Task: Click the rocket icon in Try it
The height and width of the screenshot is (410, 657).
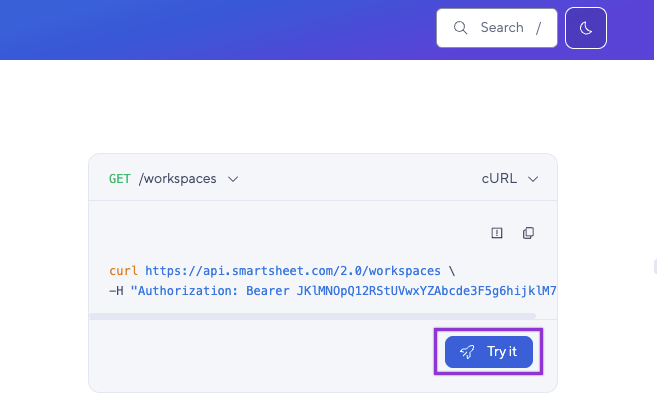Action: coord(467,352)
